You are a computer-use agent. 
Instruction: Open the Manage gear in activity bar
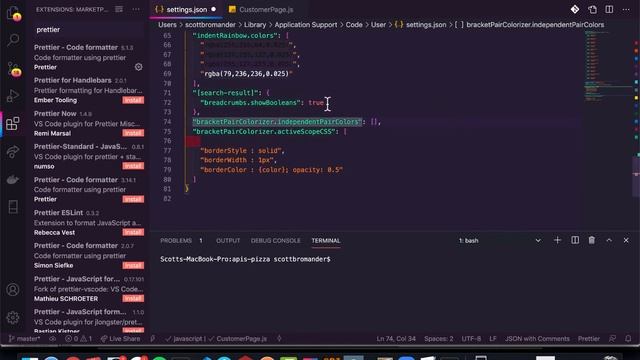(x=13, y=317)
